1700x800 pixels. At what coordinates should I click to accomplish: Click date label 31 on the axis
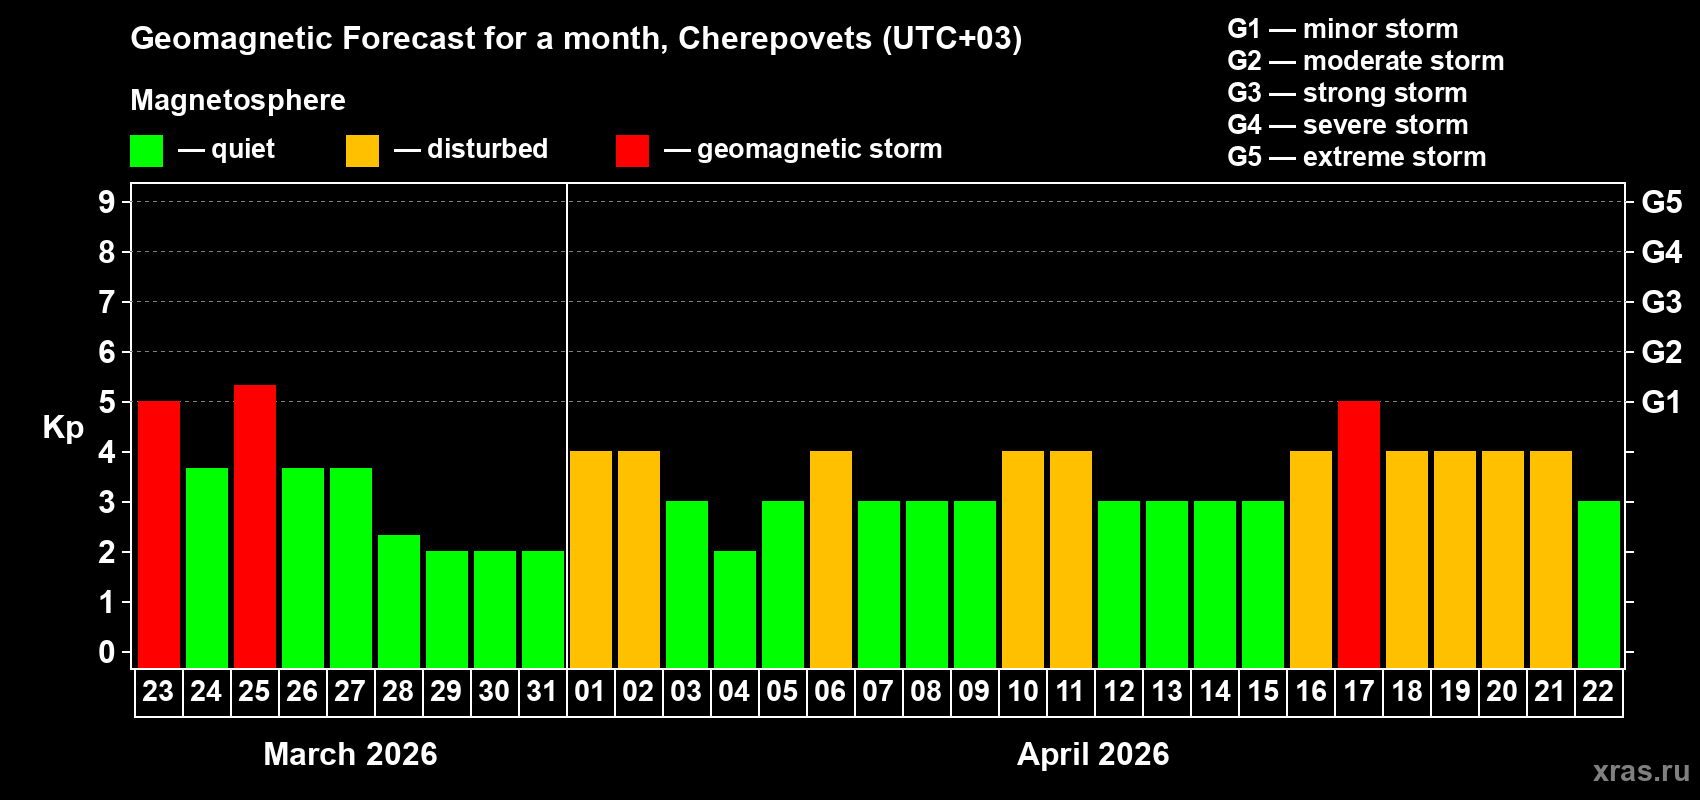point(542,691)
